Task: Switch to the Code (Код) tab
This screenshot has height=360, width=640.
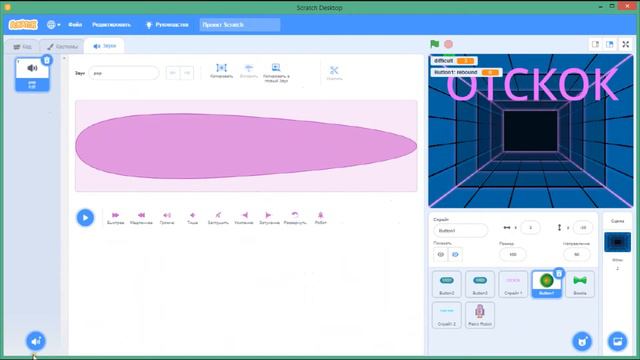Action: [x=22, y=47]
